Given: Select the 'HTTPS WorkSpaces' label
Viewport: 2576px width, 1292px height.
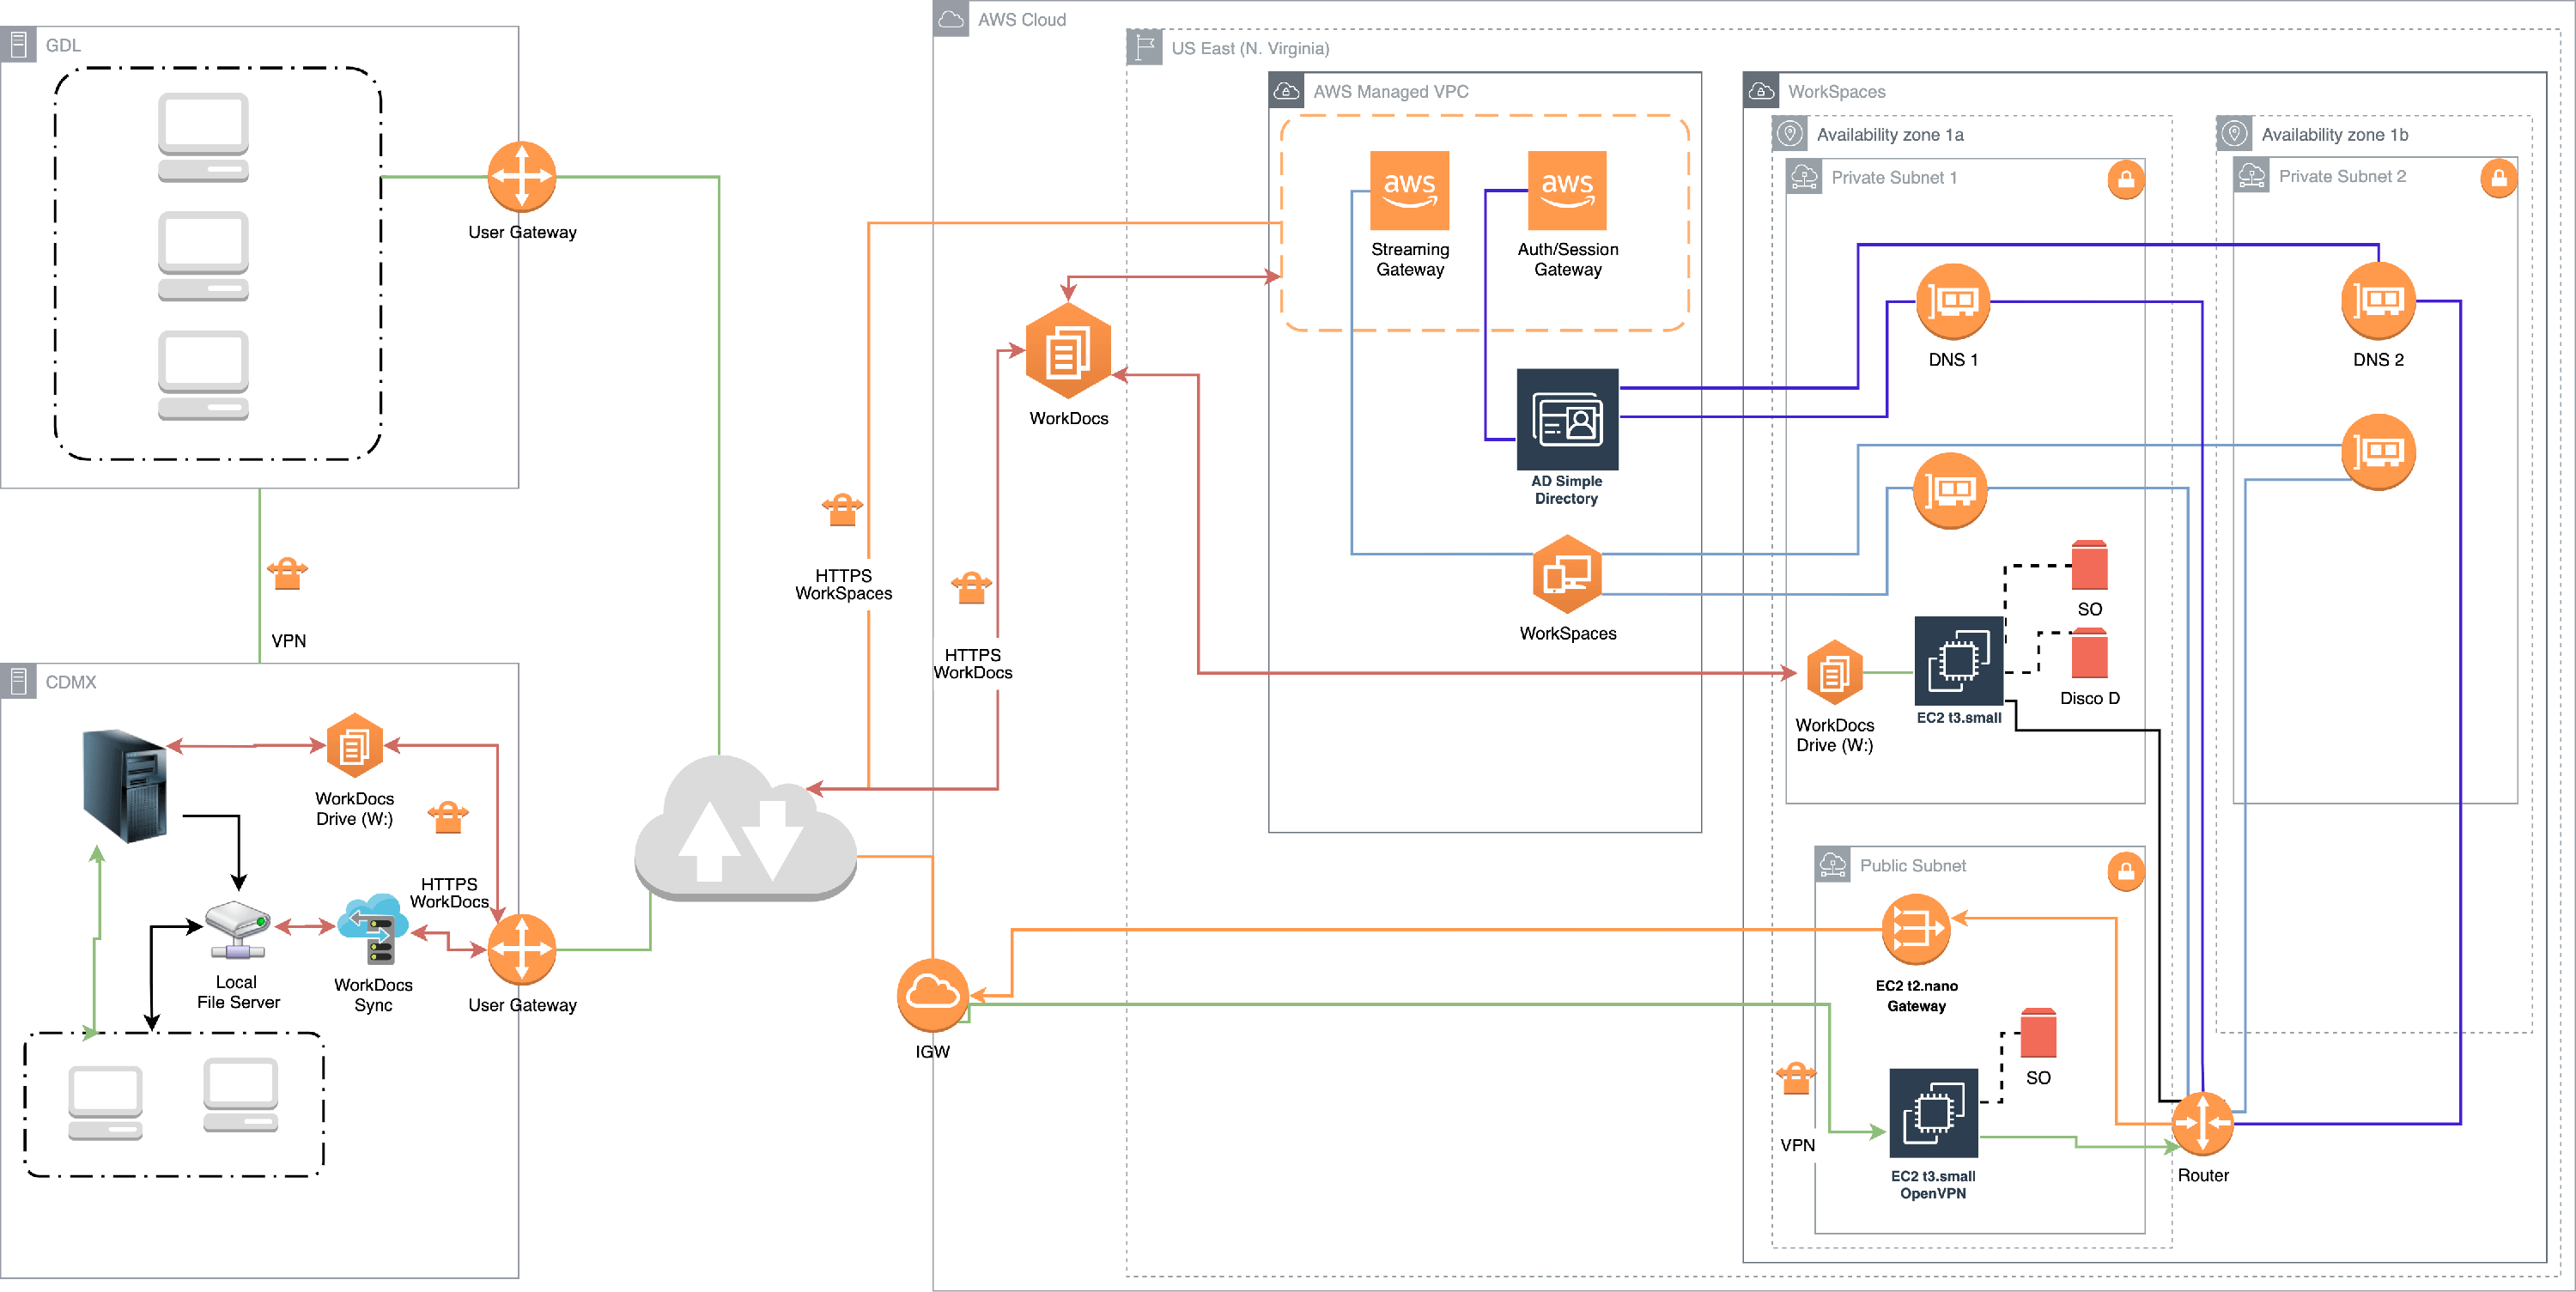Looking at the screenshot, I should (843, 584).
